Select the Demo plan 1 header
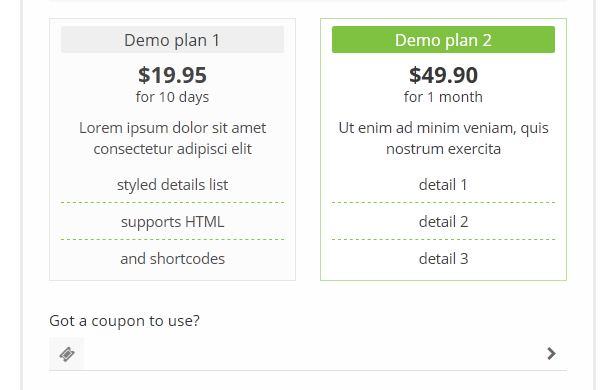The image size is (616, 390). pyautogui.click(x=172, y=40)
